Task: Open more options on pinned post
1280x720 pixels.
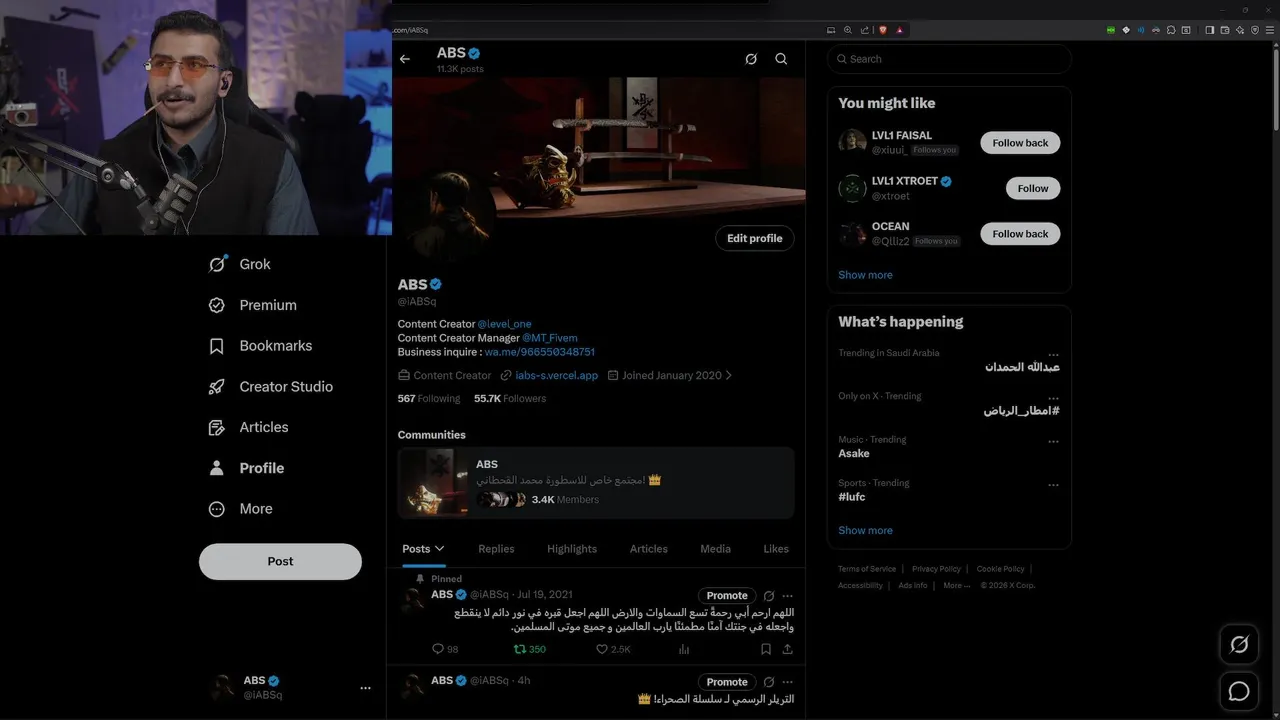Action: click(x=788, y=596)
